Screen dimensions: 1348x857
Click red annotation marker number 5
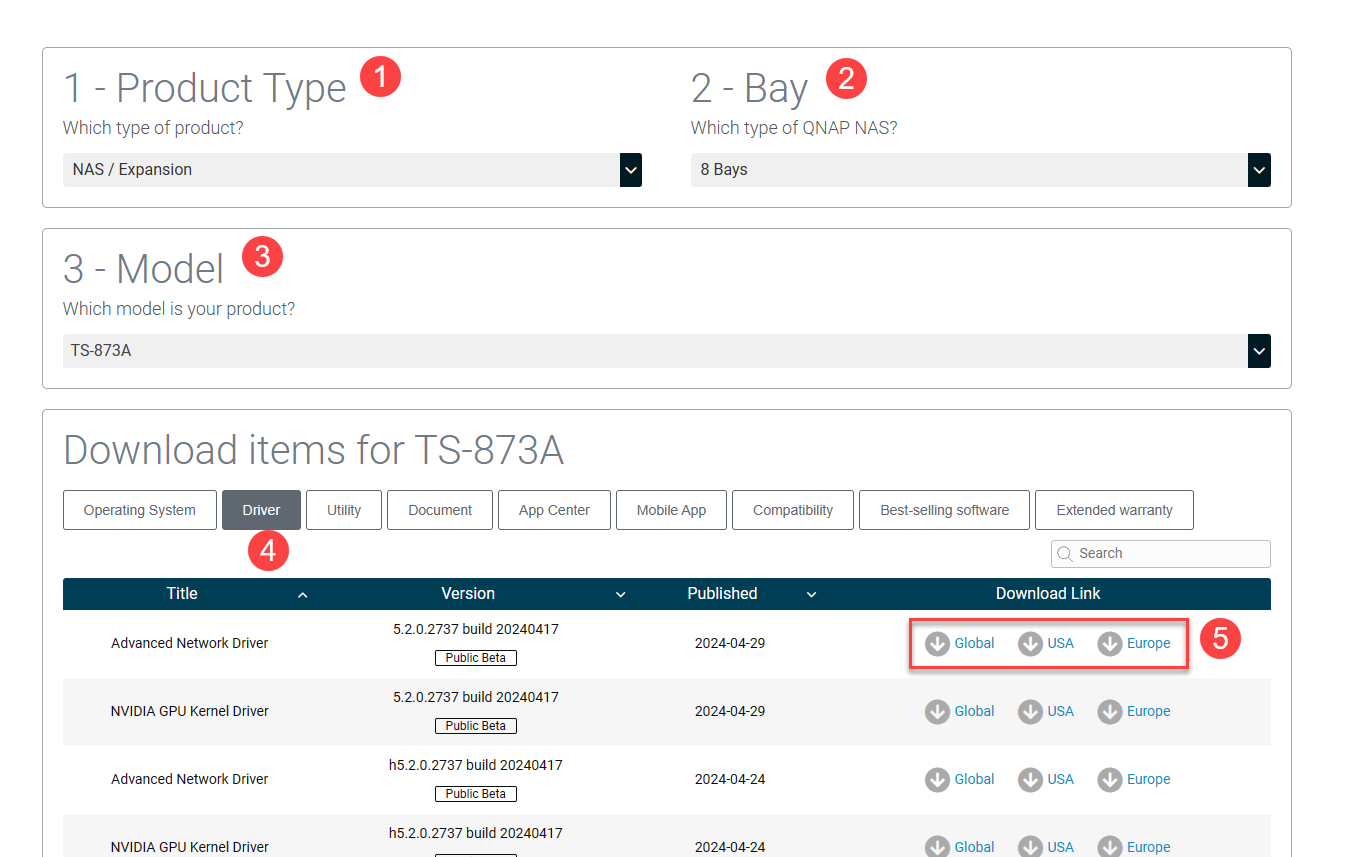(x=1220, y=638)
